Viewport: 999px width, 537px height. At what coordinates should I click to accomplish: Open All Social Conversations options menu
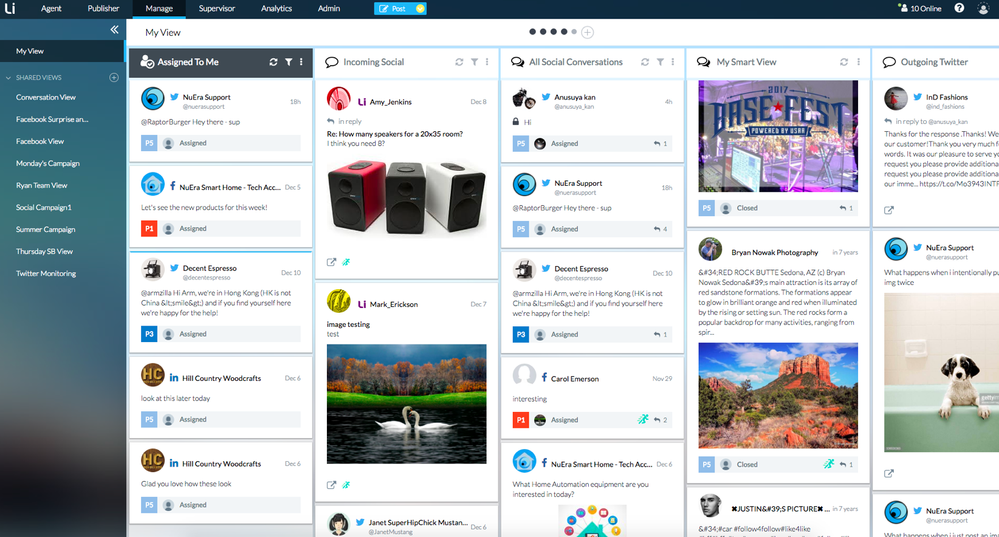[x=673, y=62]
